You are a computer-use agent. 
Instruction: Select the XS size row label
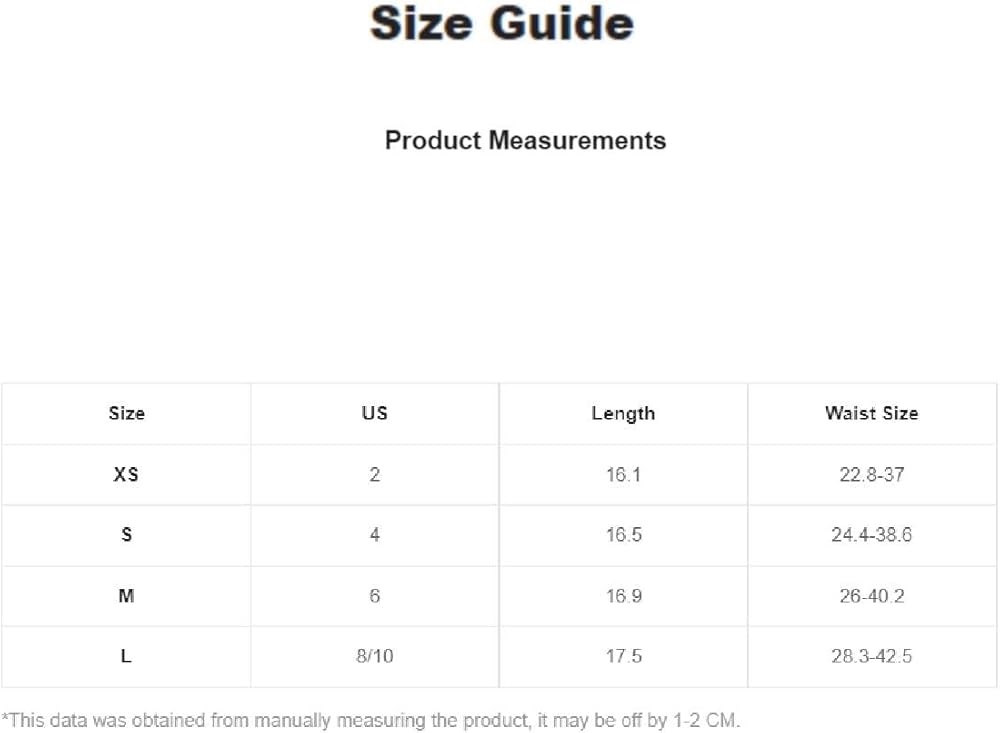point(126,474)
